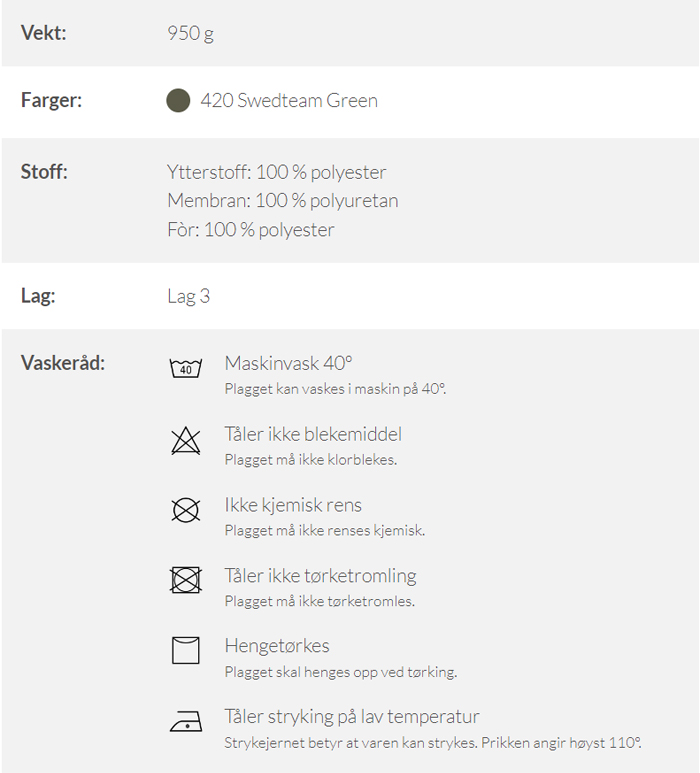700x773 pixels.
Task: Click the Maskinvask 40° heading
Action: tap(289, 363)
